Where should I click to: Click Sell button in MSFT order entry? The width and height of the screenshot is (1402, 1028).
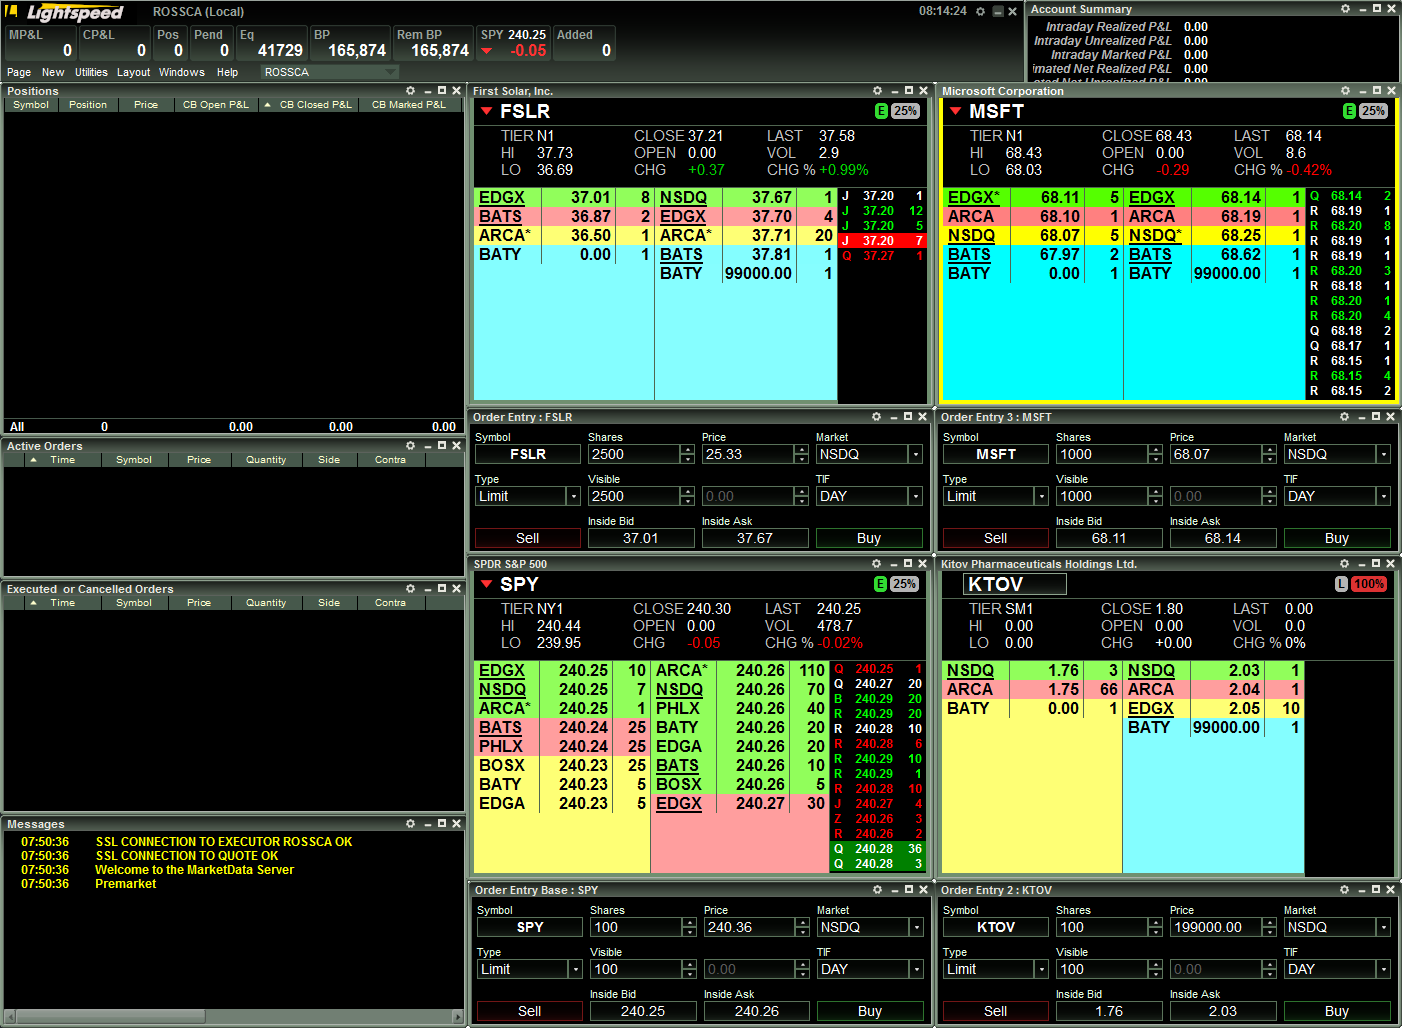[995, 538]
